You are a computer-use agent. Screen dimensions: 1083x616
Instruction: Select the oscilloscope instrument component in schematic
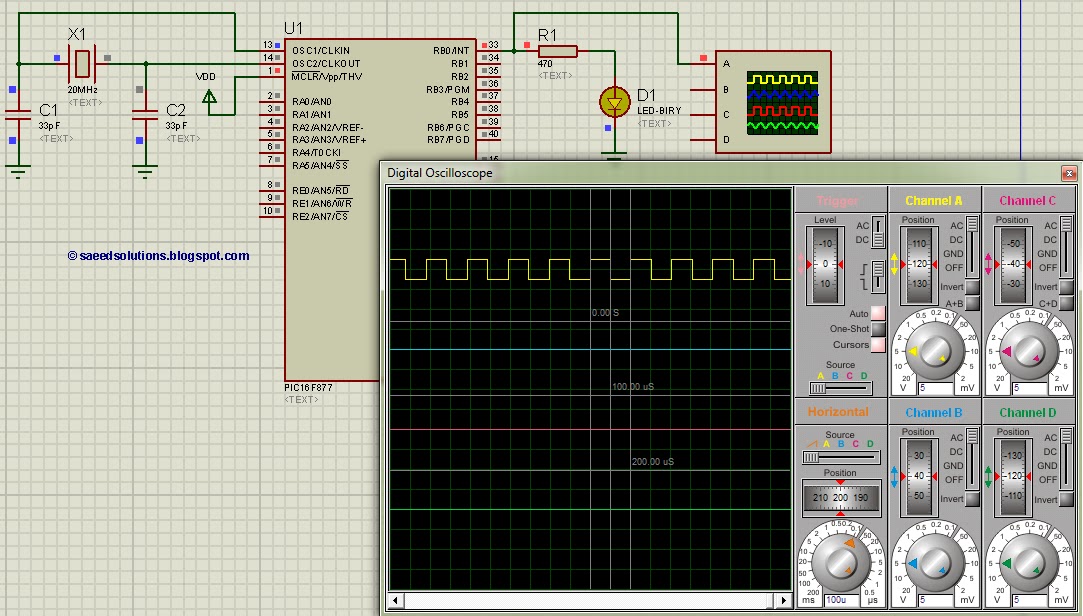click(773, 102)
